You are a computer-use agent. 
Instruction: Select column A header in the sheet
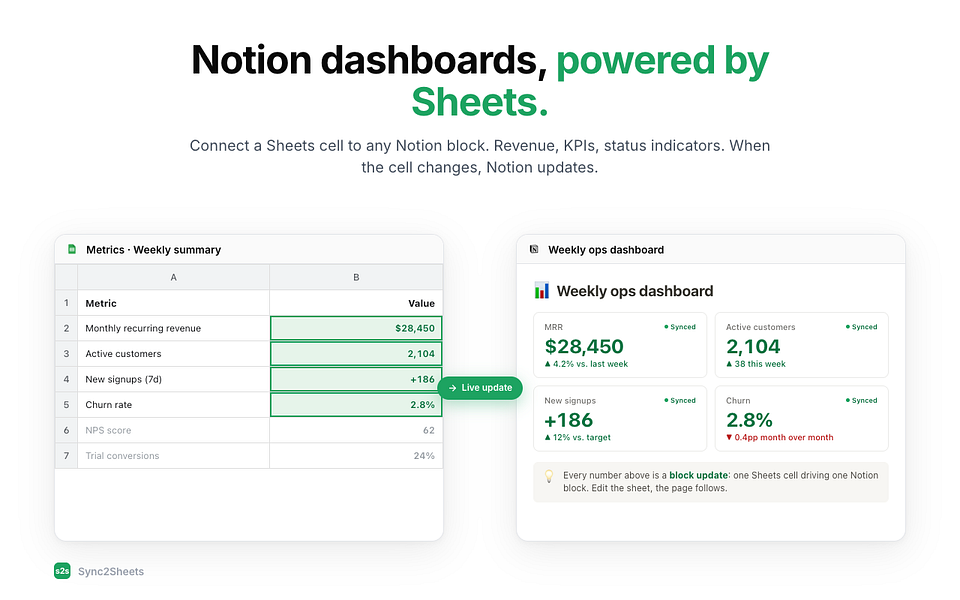[x=173, y=277]
